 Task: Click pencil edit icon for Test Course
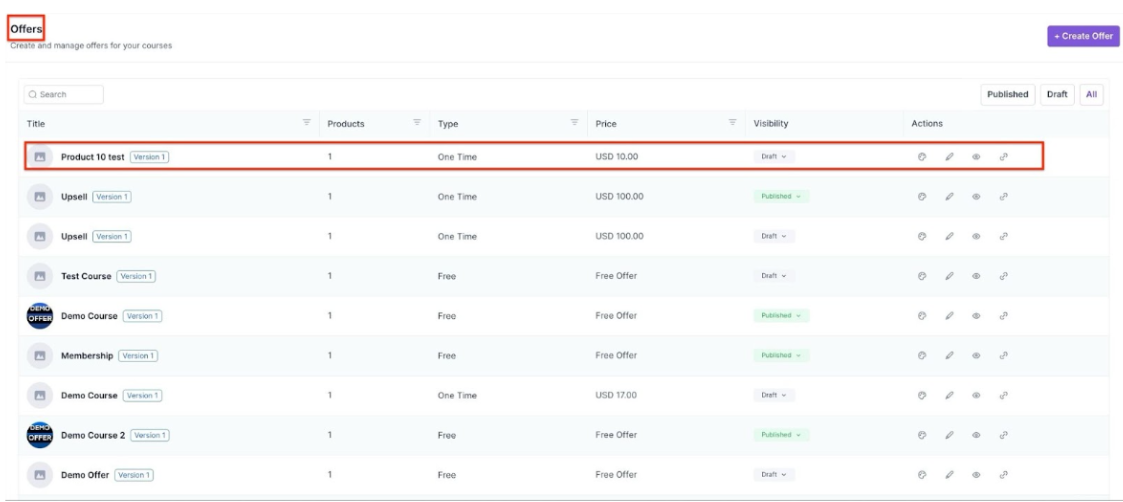tap(949, 276)
